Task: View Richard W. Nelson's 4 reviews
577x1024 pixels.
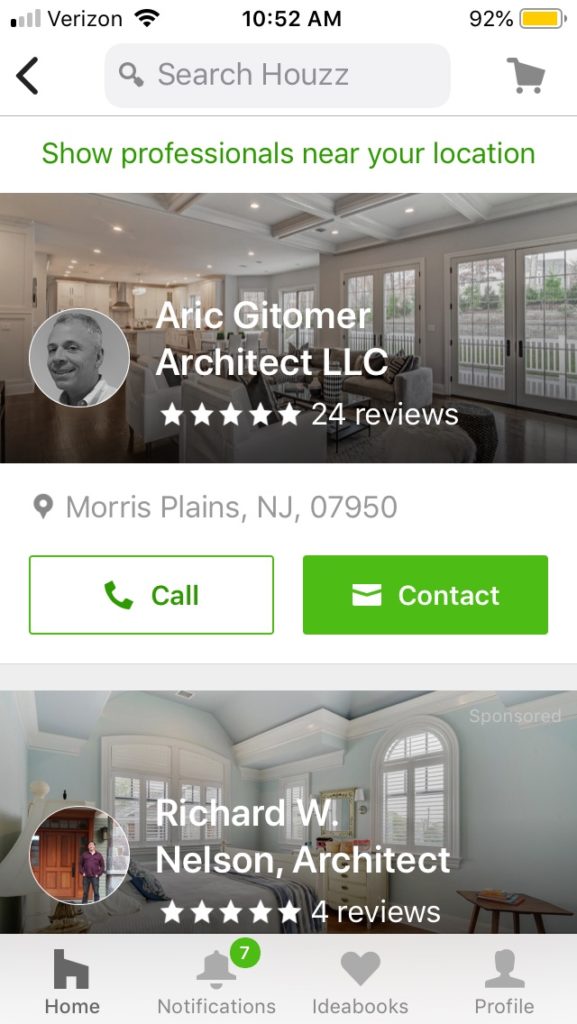Action: click(x=300, y=912)
